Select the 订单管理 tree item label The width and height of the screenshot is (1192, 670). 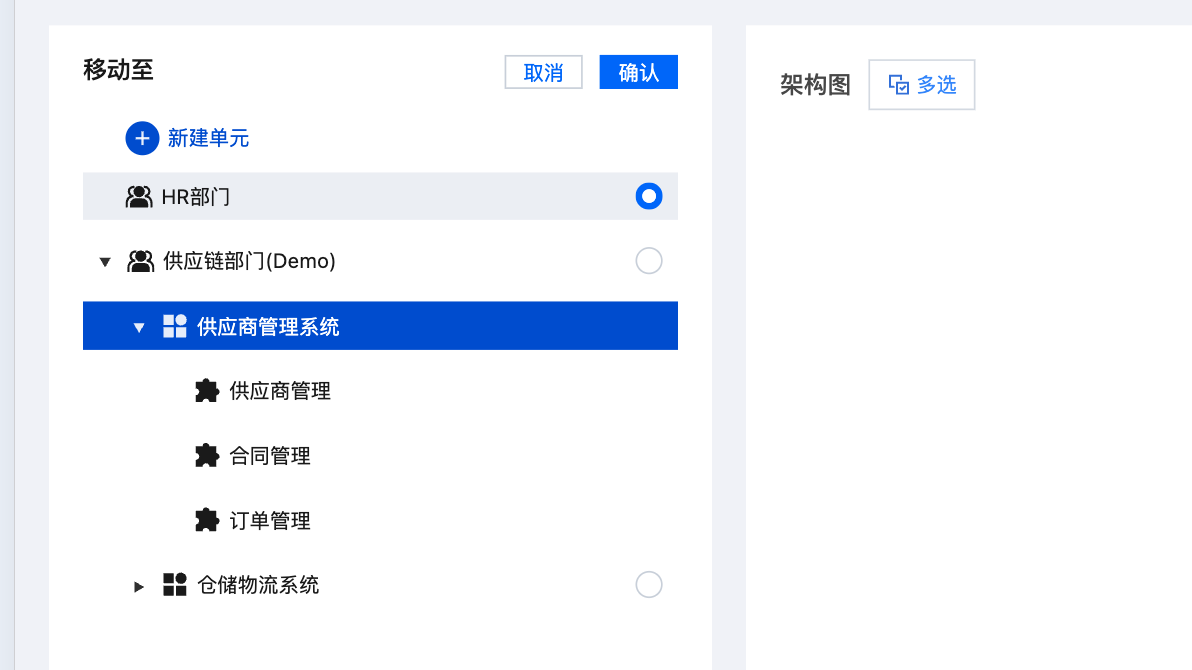point(270,521)
